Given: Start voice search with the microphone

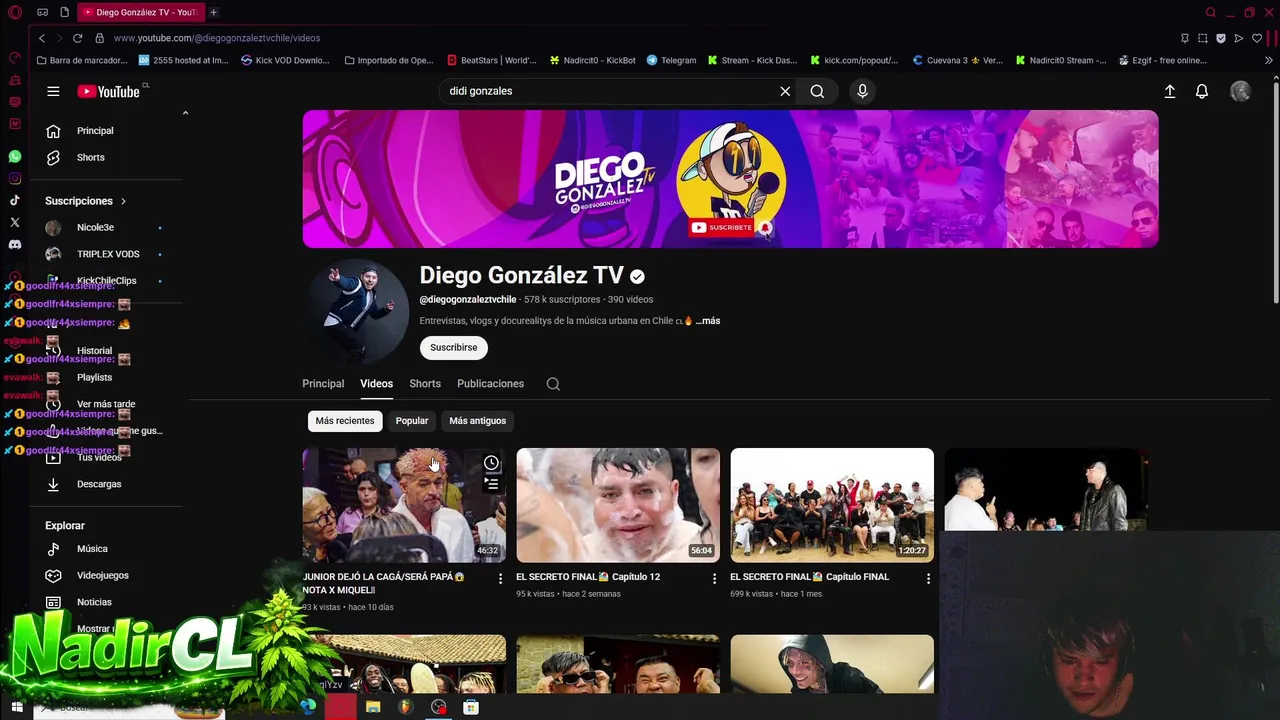Looking at the screenshot, I should pos(862,91).
